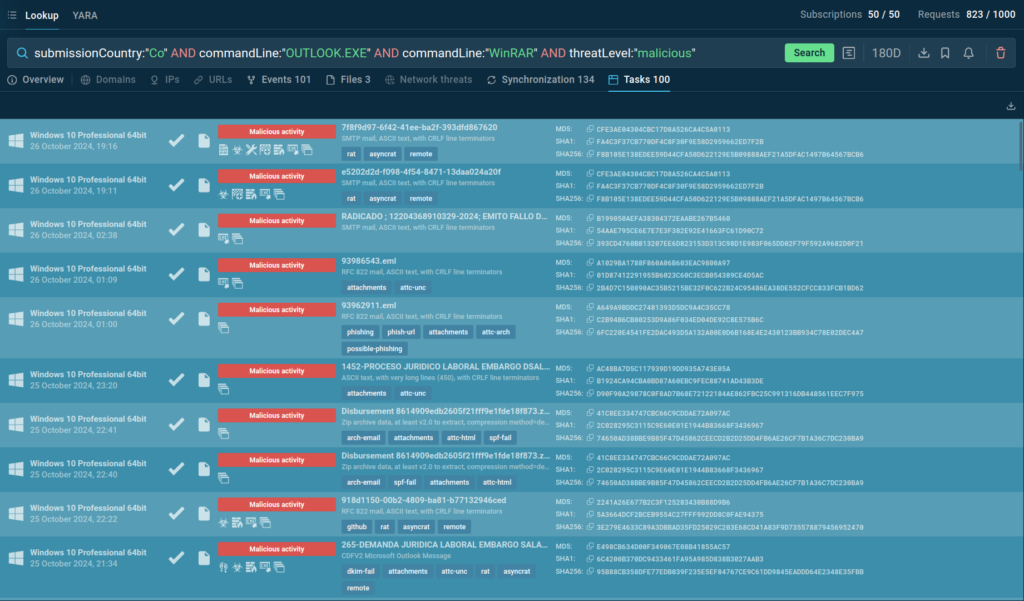
Task: Toggle the checkmark on 93962911.eml row
Action: pyautogui.click(x=176, y=317)
